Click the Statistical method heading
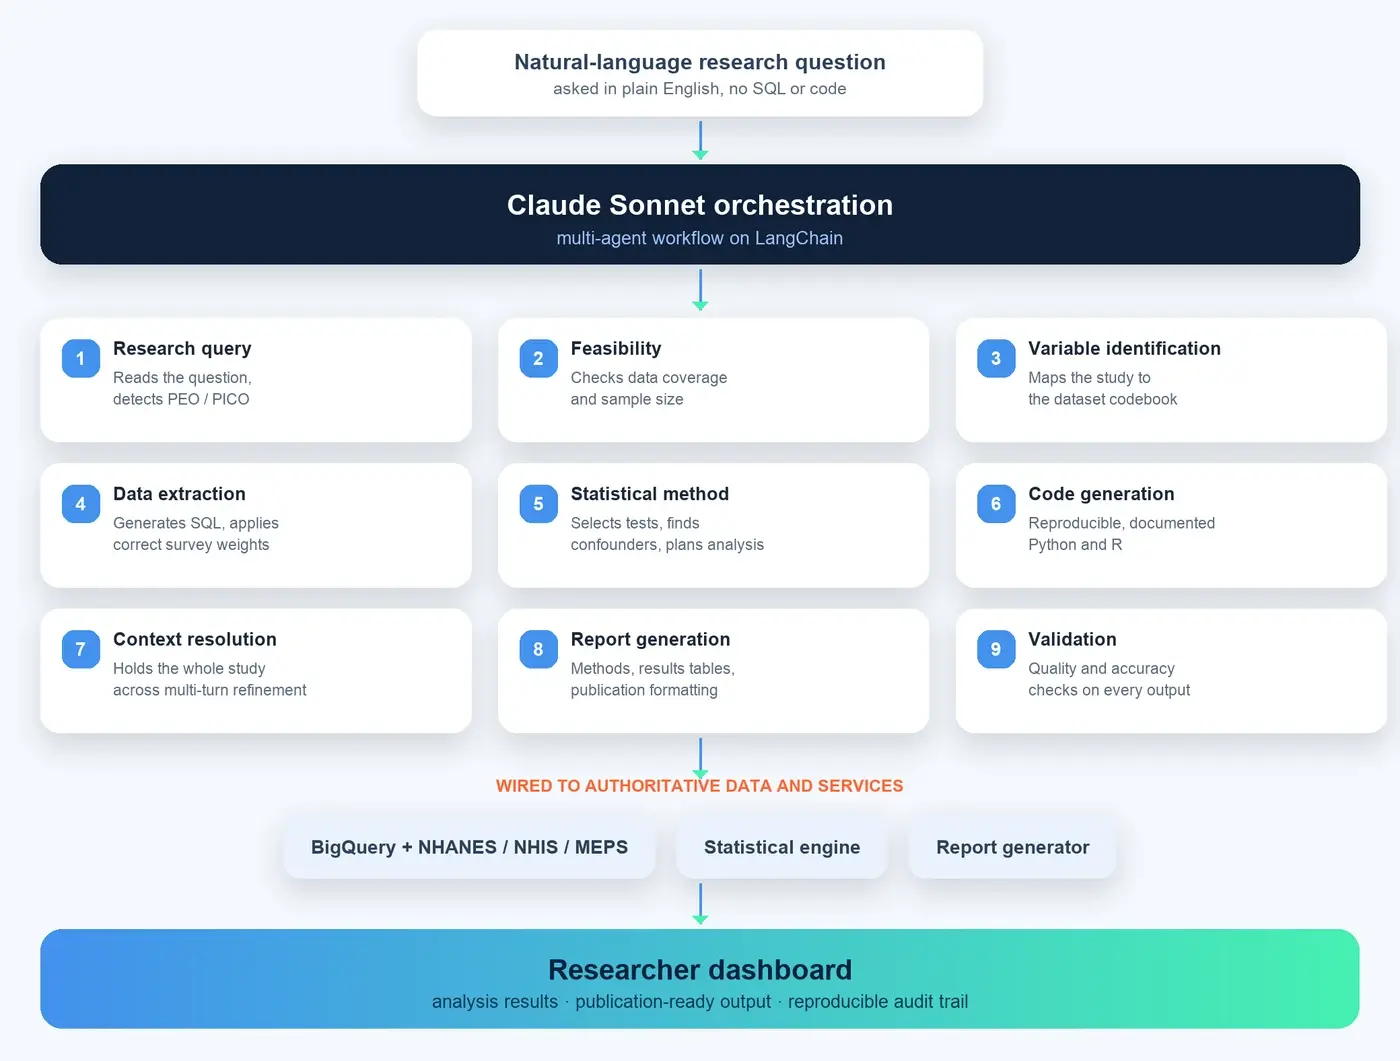1400x1061 pixels. tap(650, 494)
